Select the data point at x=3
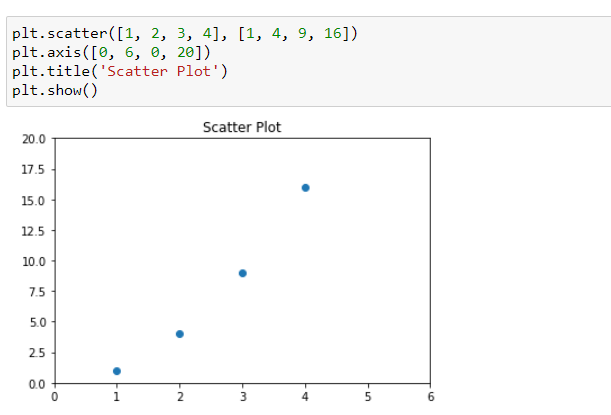This screenshot has width=611, height=415. [243, 273]
